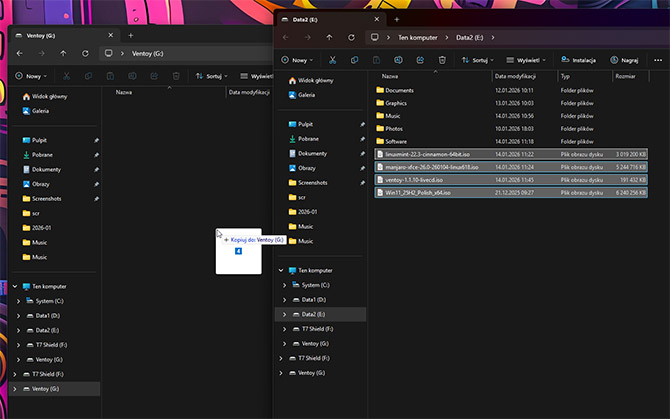Open Pobrane in Data2 window sidebar
This screenshot has height=419, width=670.
[x=303, y=139]
